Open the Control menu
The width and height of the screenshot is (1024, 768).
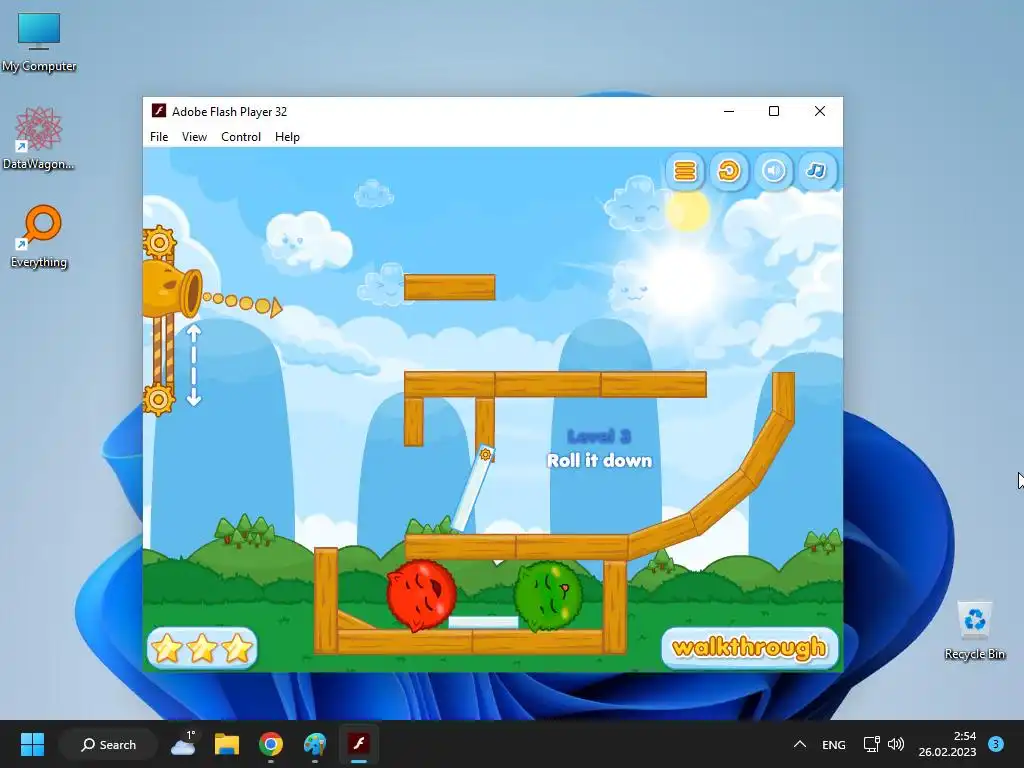coord(241,136)
